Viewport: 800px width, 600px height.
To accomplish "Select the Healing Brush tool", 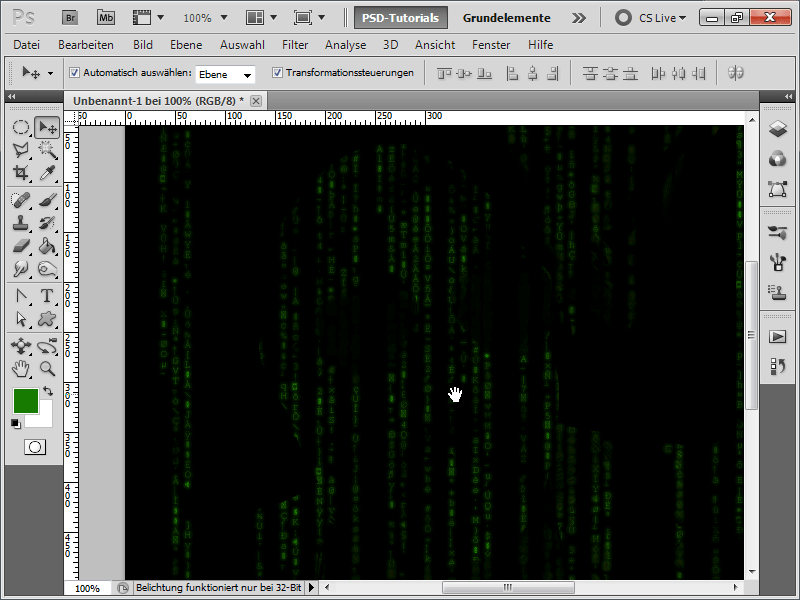I will pyautogui.click(x=21, y=200).
